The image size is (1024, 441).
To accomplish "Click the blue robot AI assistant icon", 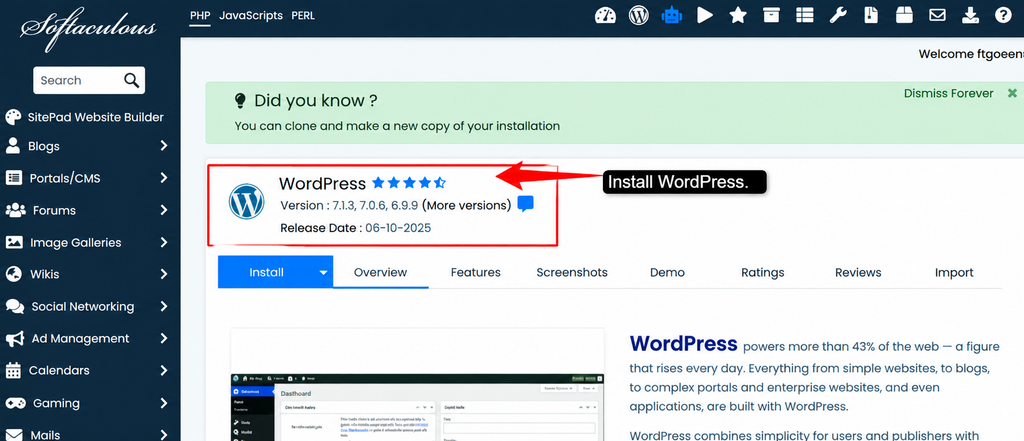I will pyautogui.click(x=671, y=15).
